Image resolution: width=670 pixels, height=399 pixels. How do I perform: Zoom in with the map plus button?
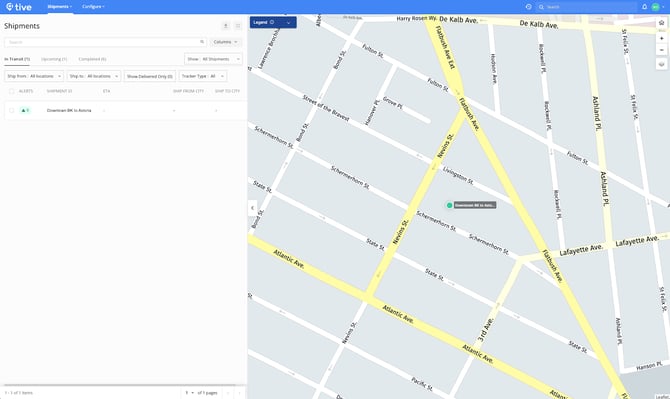[661, 38]
